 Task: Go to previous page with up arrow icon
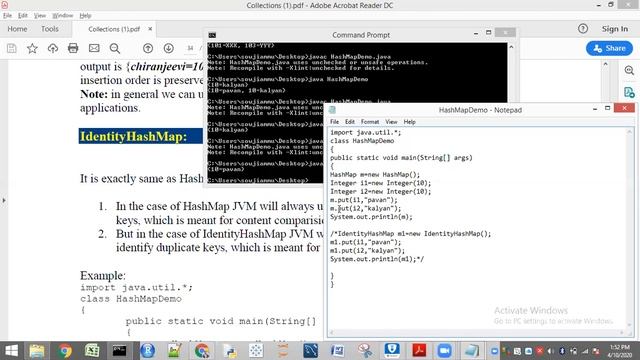tap(148, 48)
